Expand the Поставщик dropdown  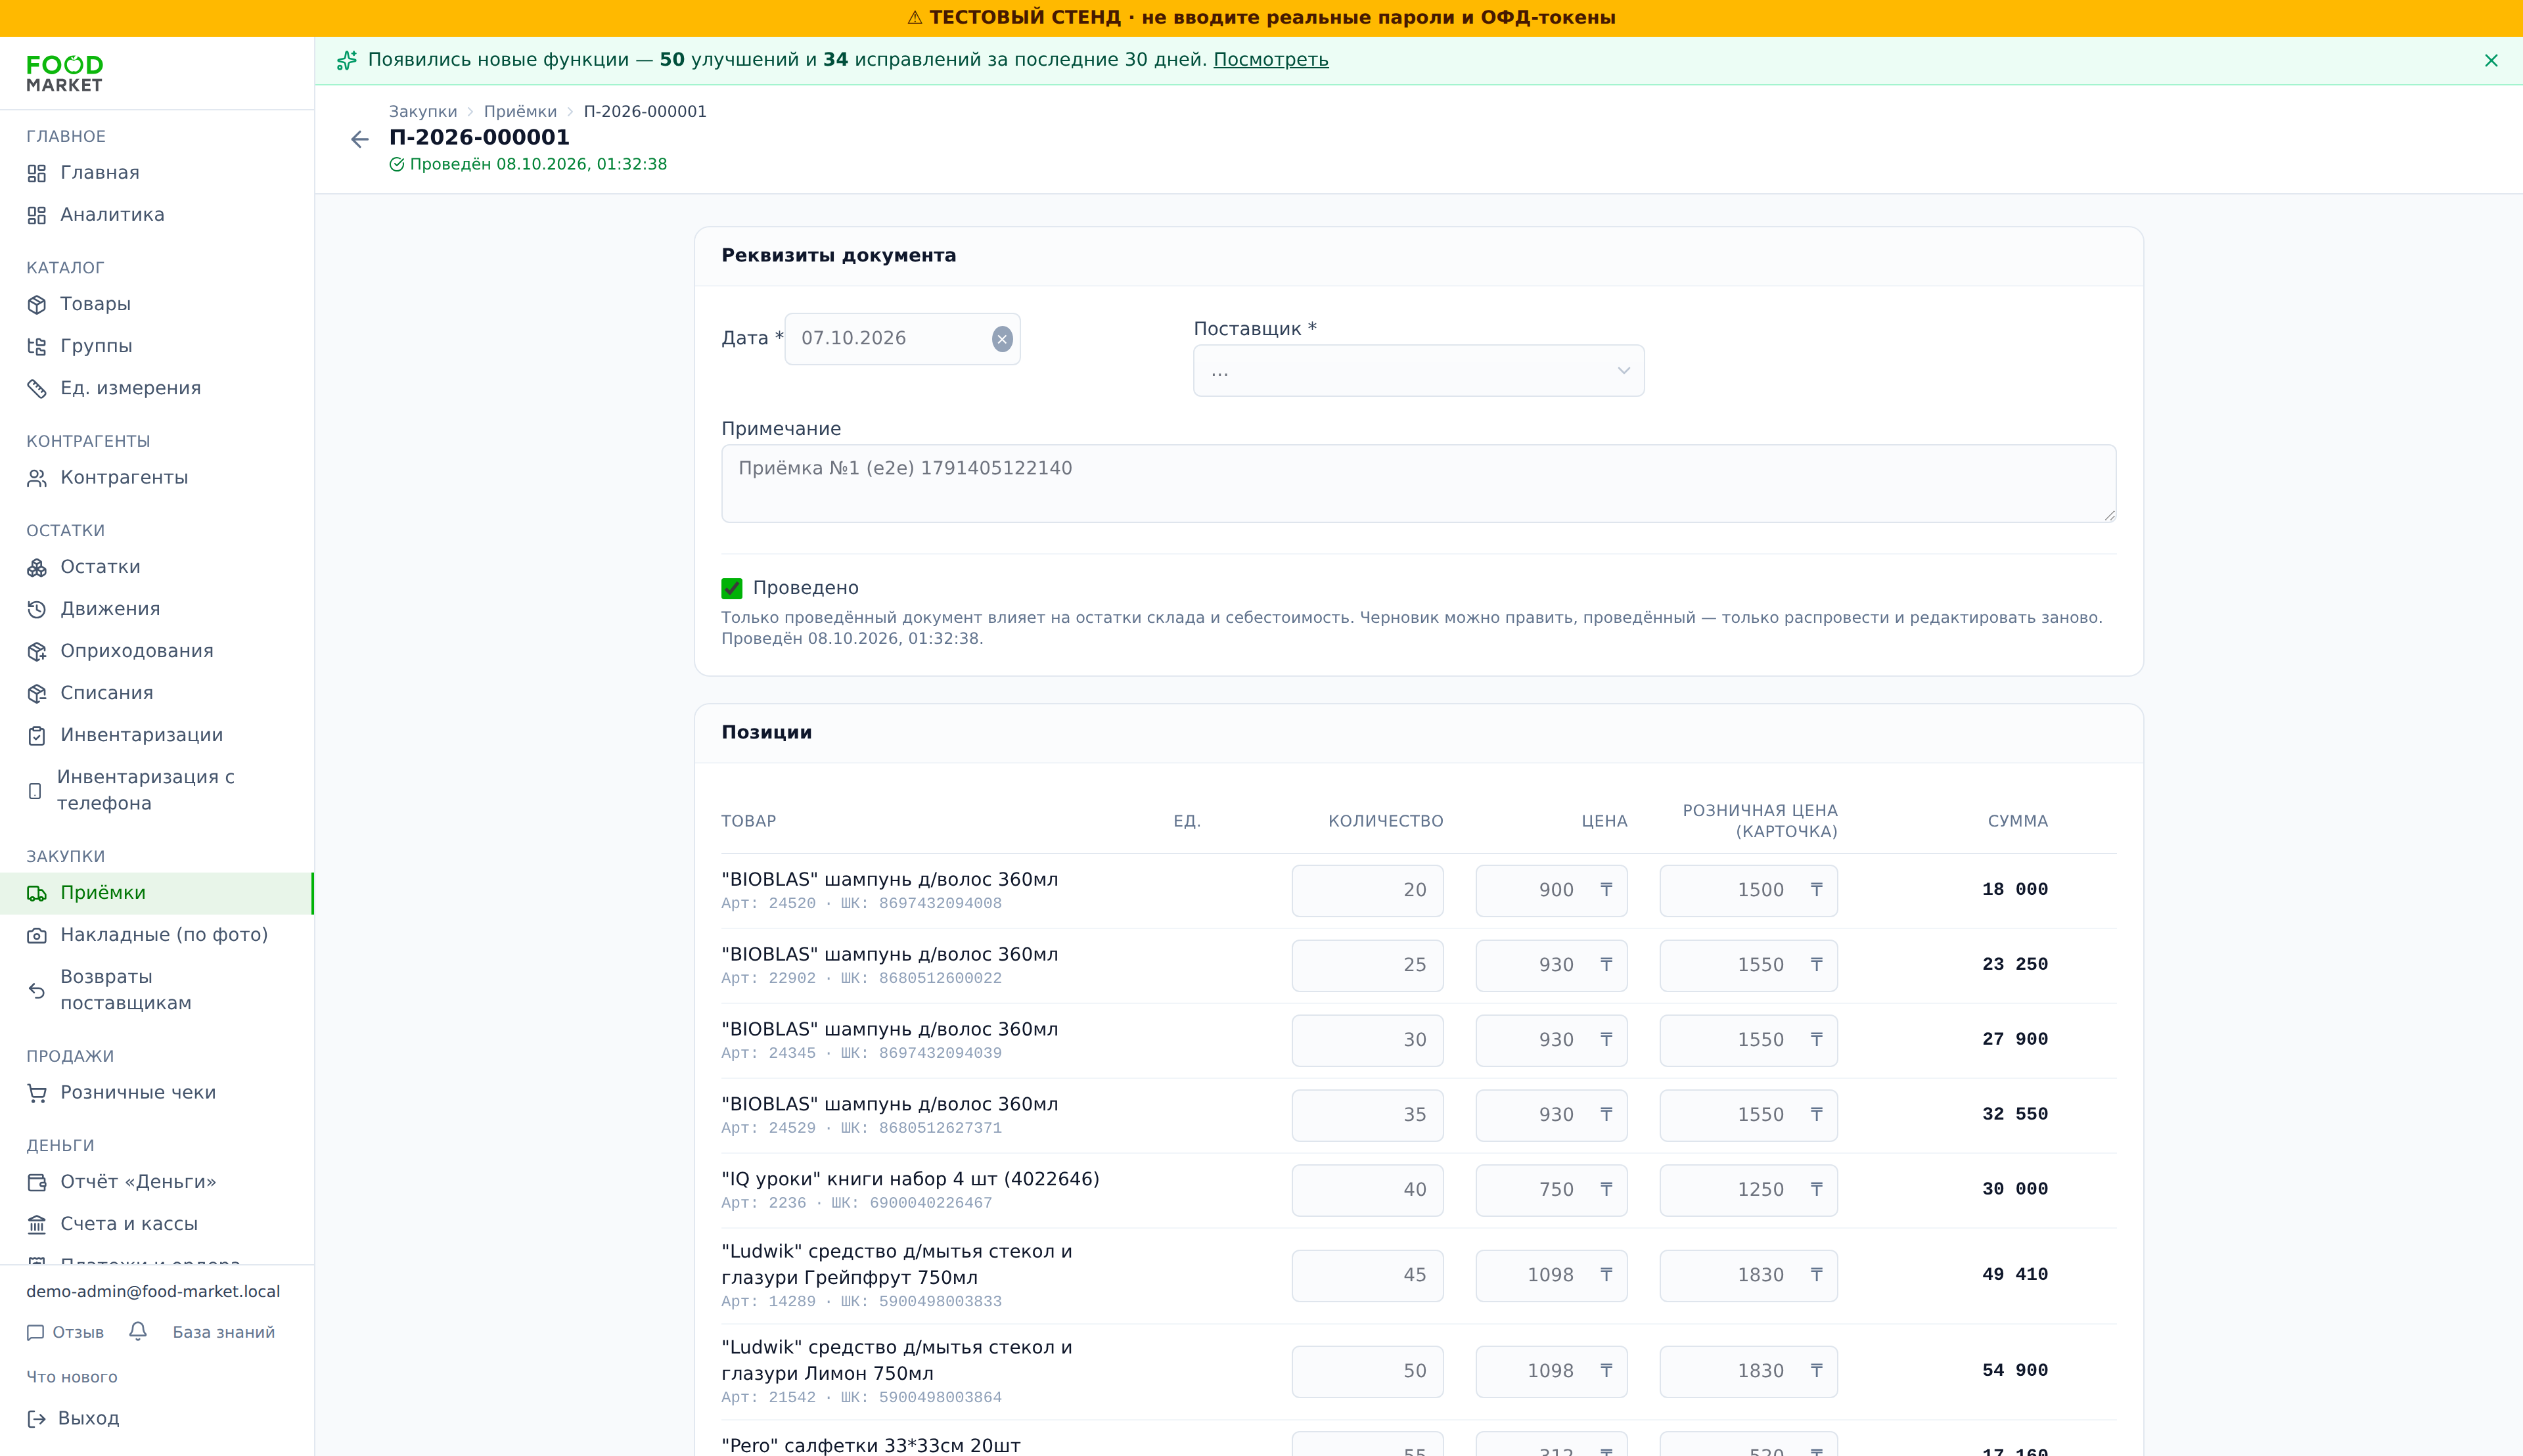click(1418, 371)
